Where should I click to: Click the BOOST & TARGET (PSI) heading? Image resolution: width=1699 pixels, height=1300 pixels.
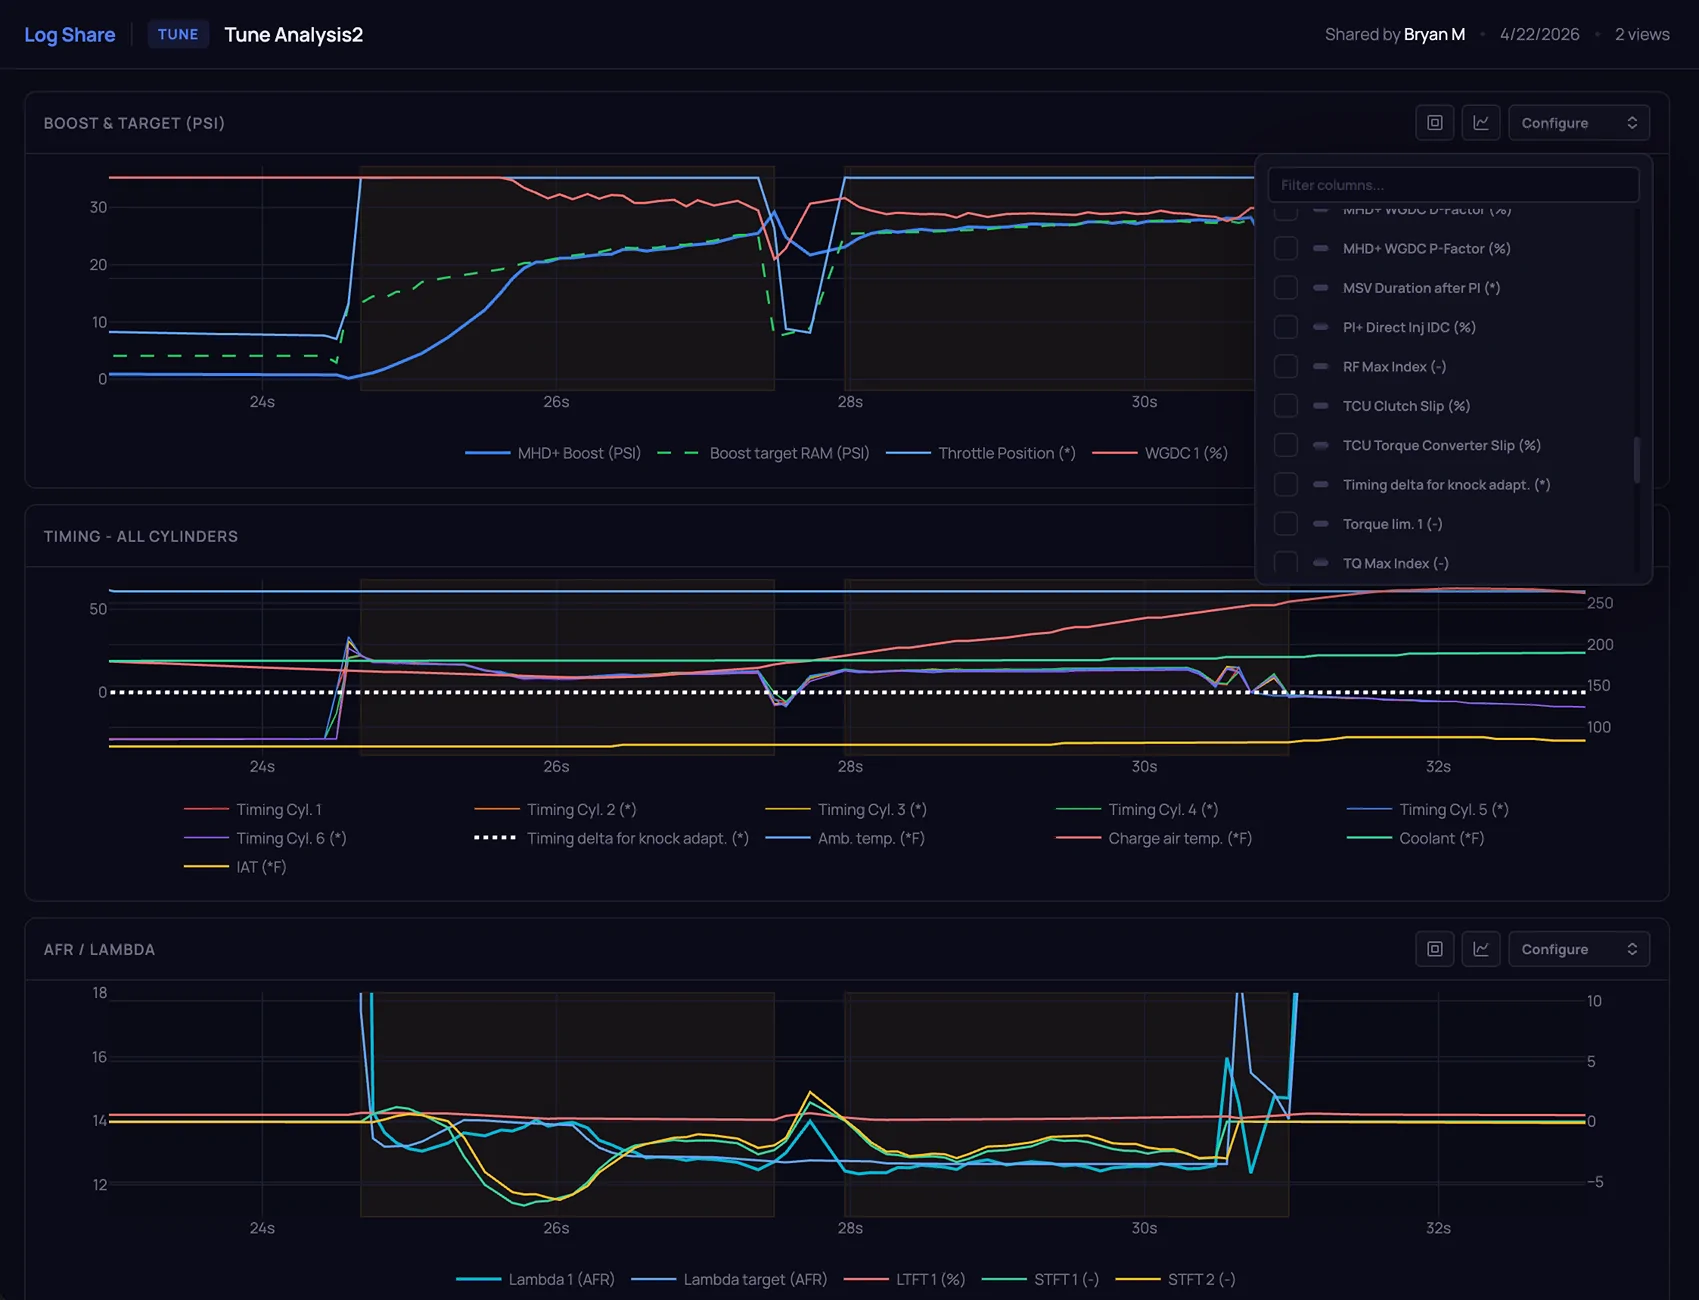(x=134, y=123)
